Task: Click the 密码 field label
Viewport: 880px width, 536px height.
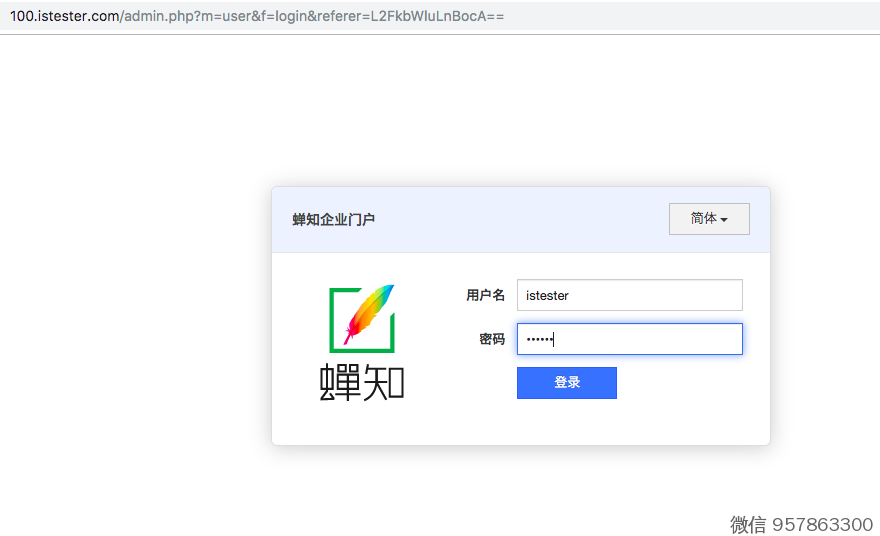Action: (492, 339)
